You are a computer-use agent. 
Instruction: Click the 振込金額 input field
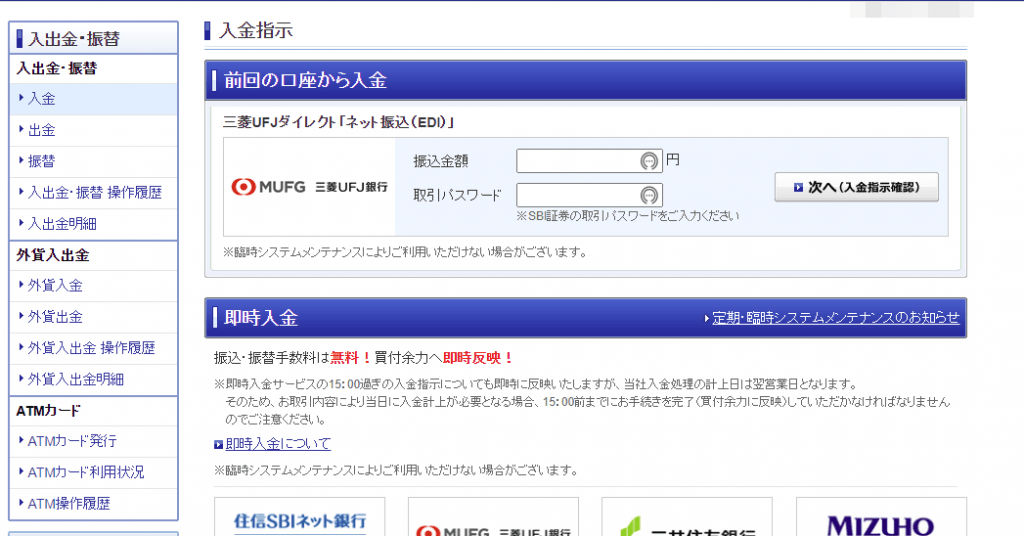click(x=589, y=161)
